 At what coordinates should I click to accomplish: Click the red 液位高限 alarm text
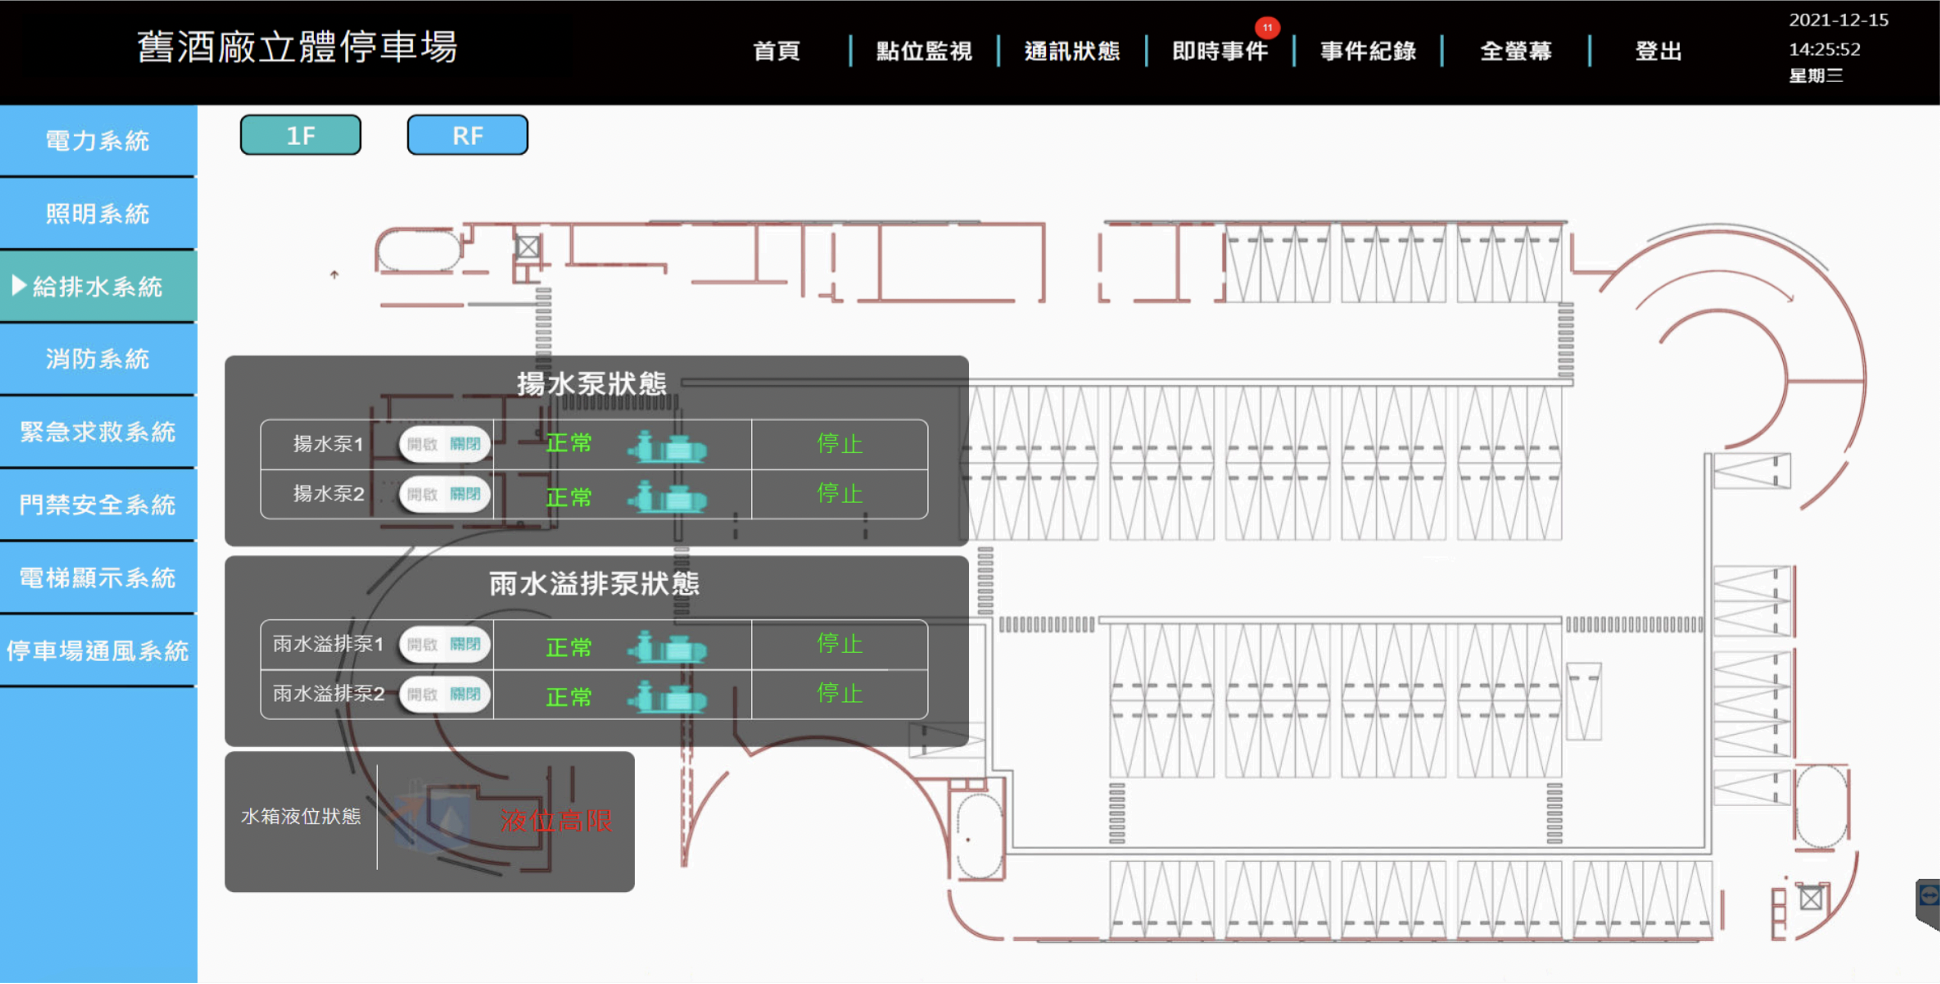[x=556, y=821]
